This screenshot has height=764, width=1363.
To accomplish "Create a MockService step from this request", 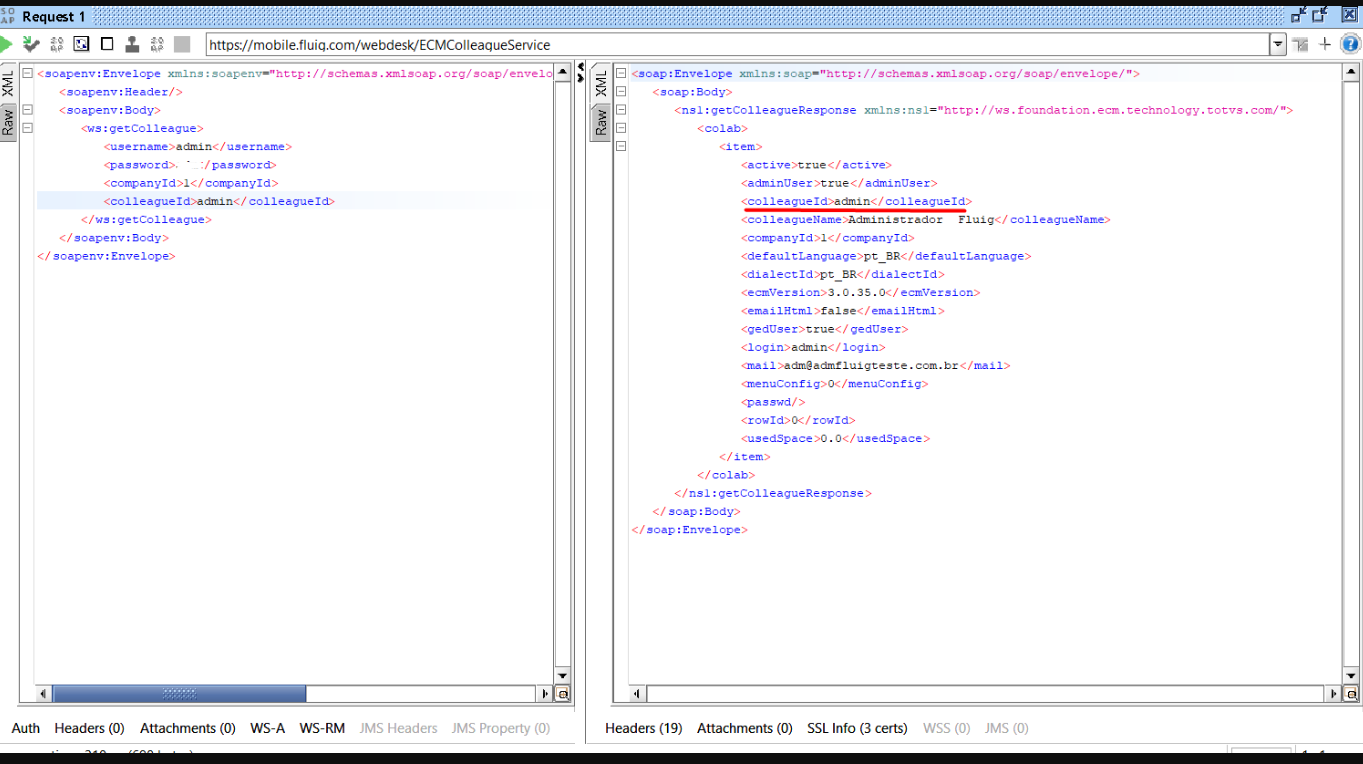I will coord(56,44).
